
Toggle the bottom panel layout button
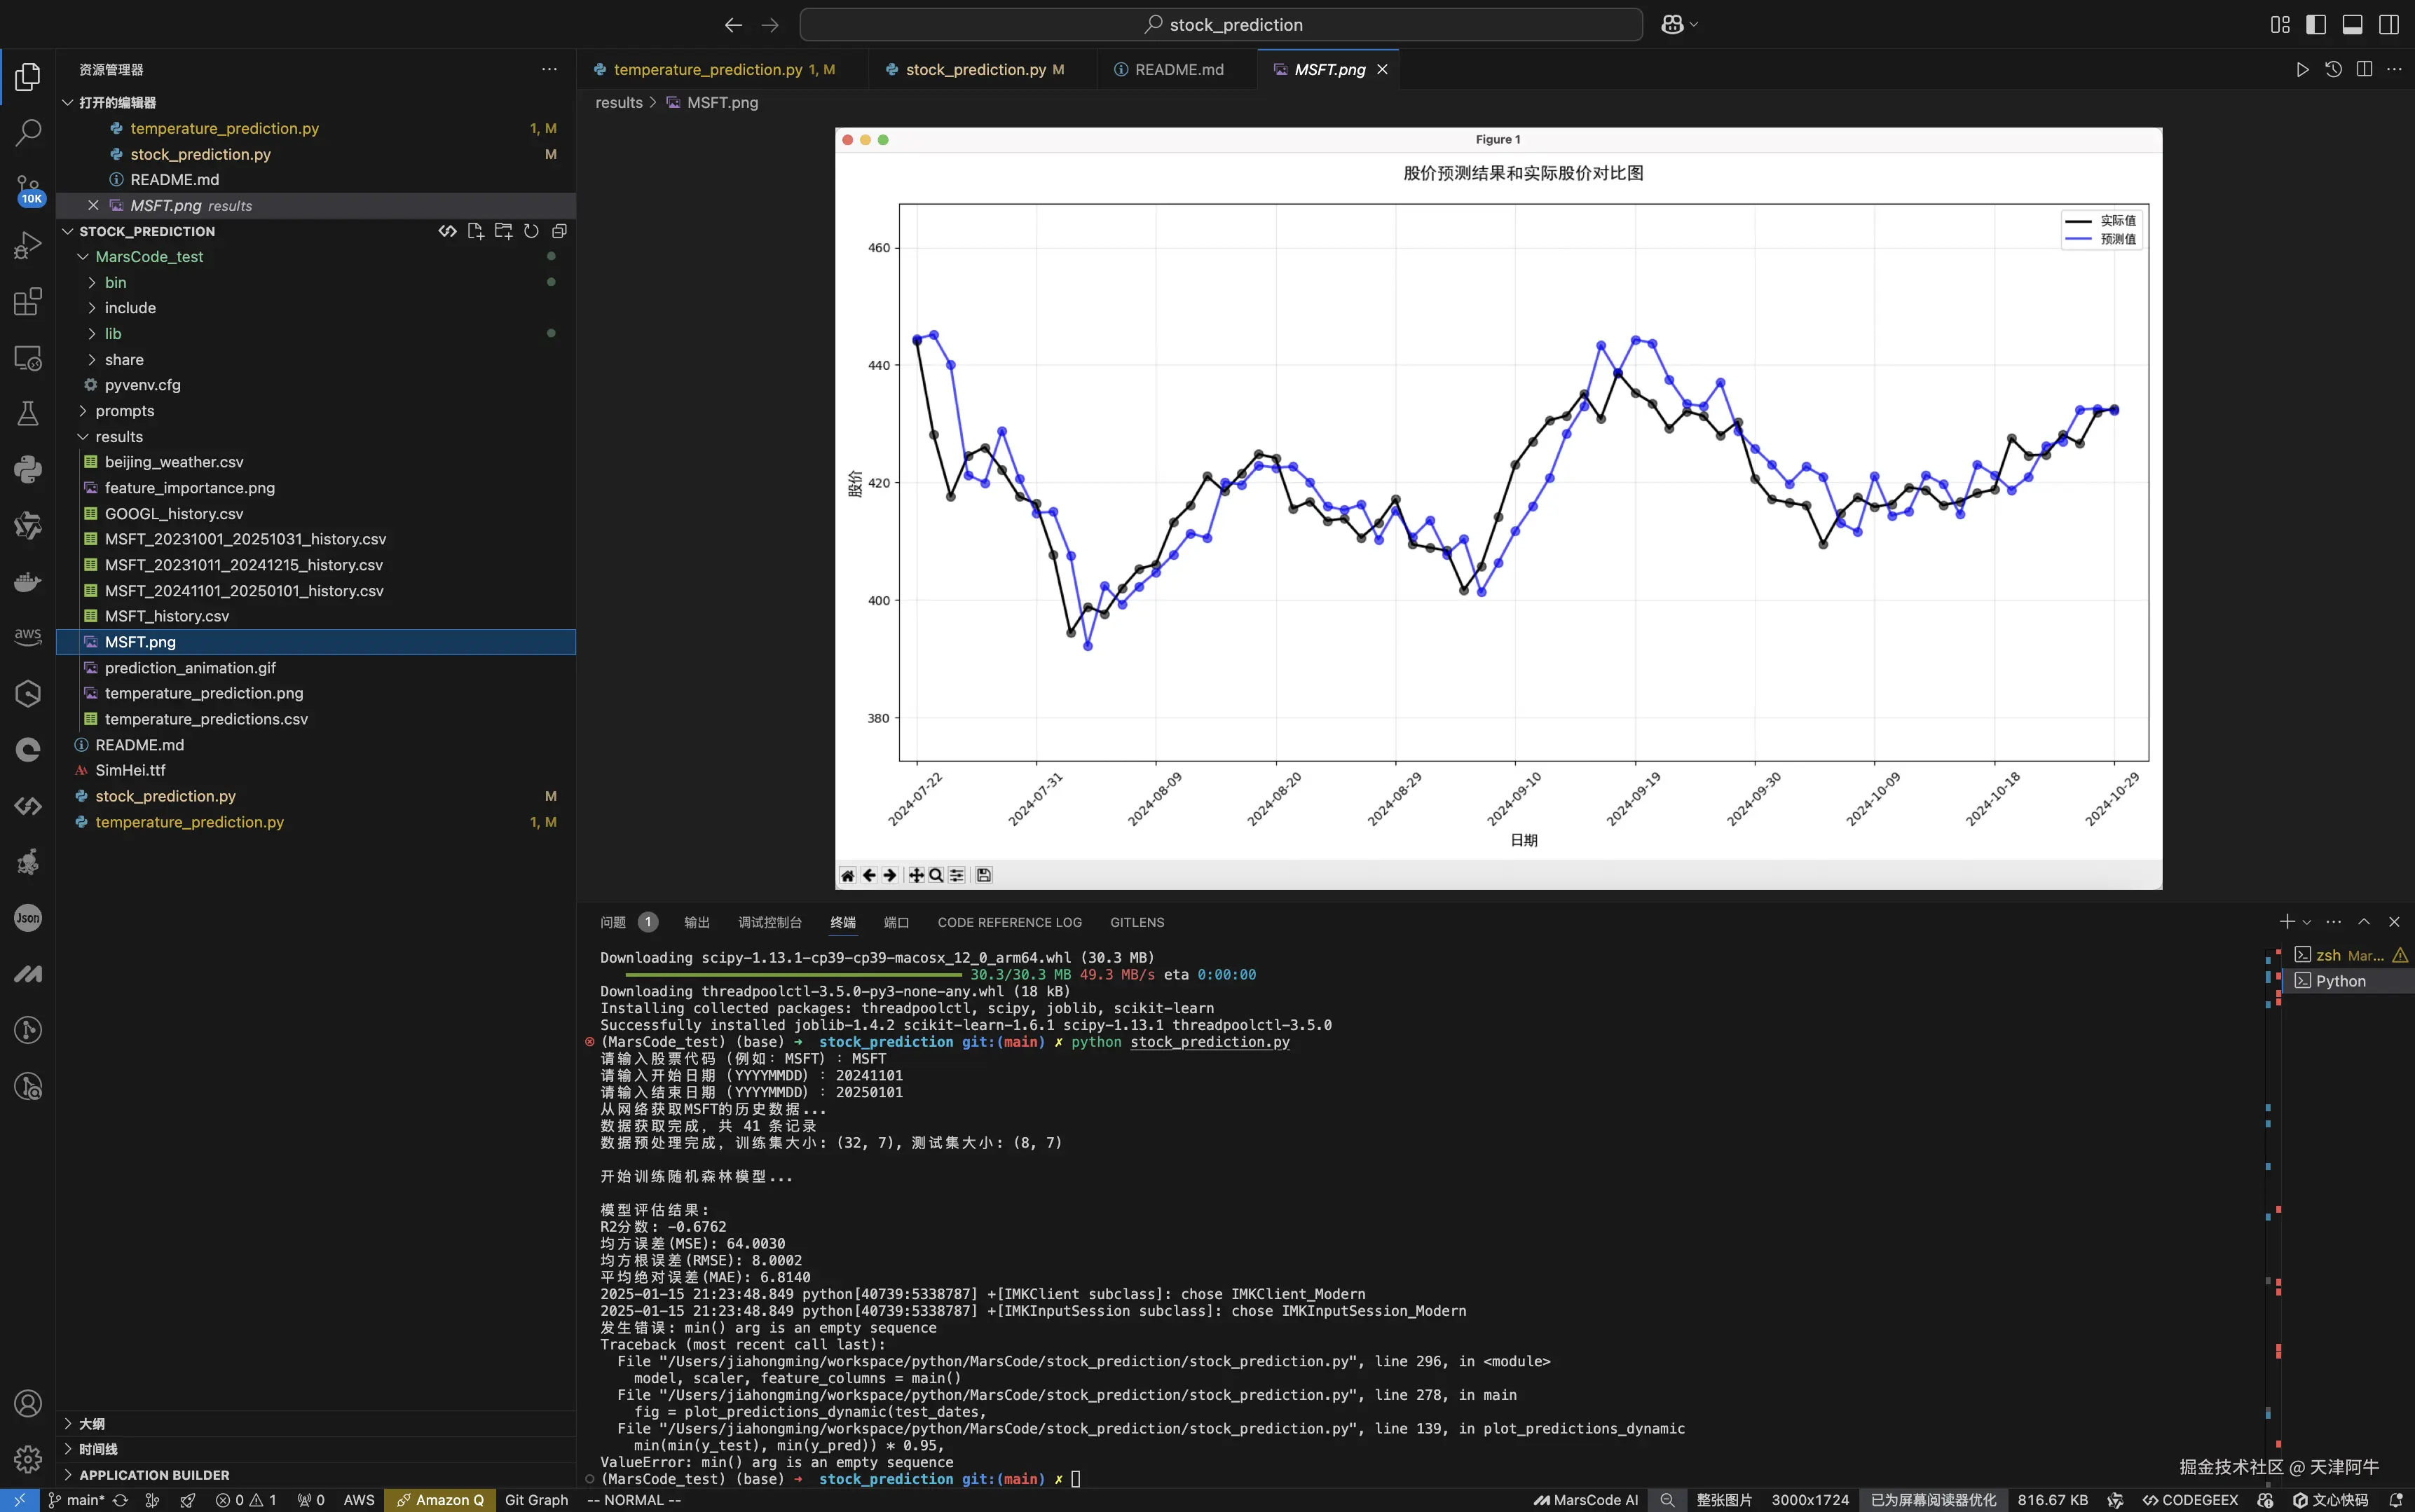click(x=2352, y=25)
